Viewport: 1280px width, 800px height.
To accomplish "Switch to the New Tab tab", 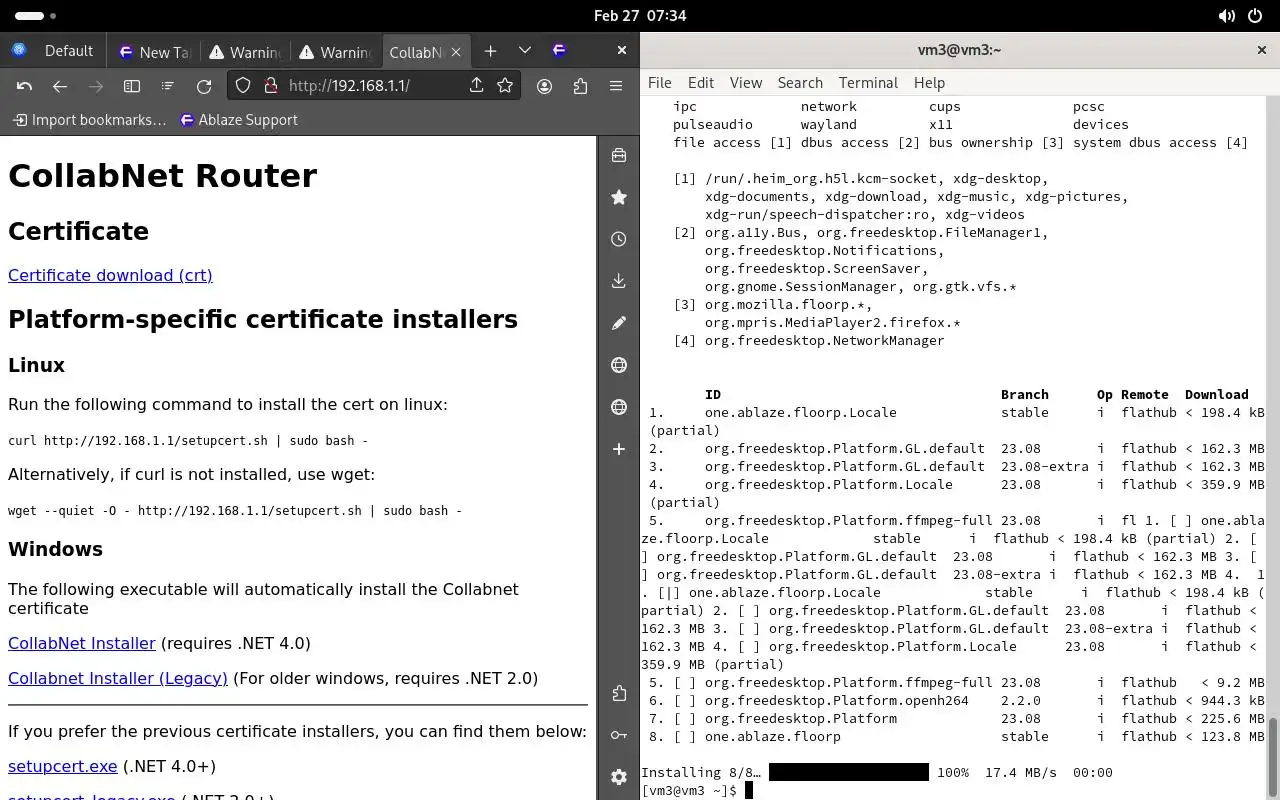I will coord(153,52).
